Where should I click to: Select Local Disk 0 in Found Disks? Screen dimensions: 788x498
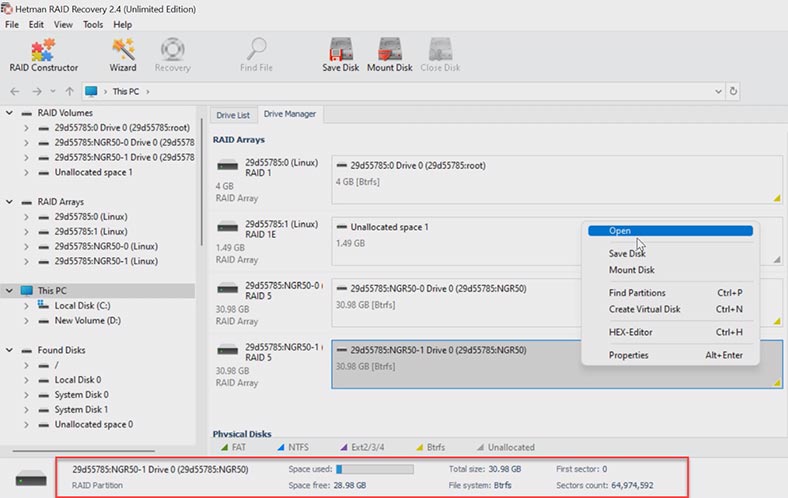(x=78, y=380)
